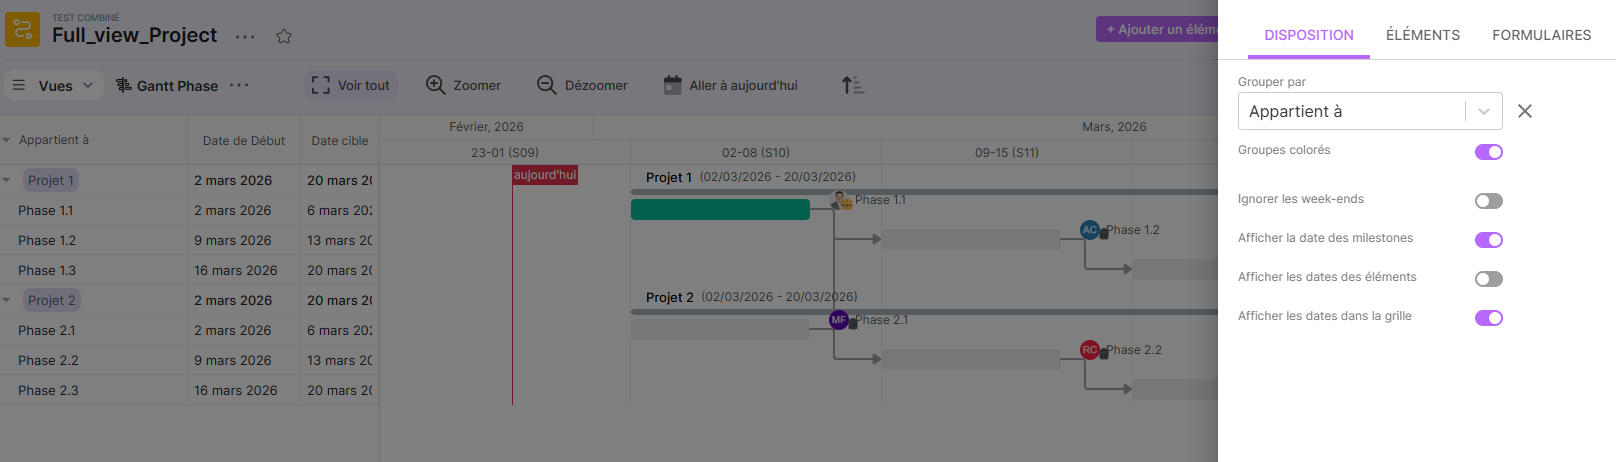Enable Ignorer les week-ends toggle
This screenshot has height=462, width=1616.
tap(1488, 201)
